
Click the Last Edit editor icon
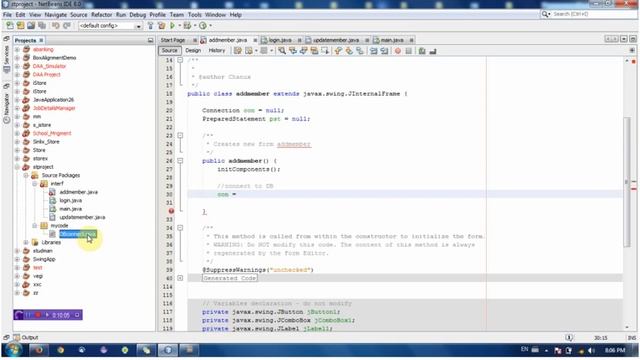[x=238, y=51]
